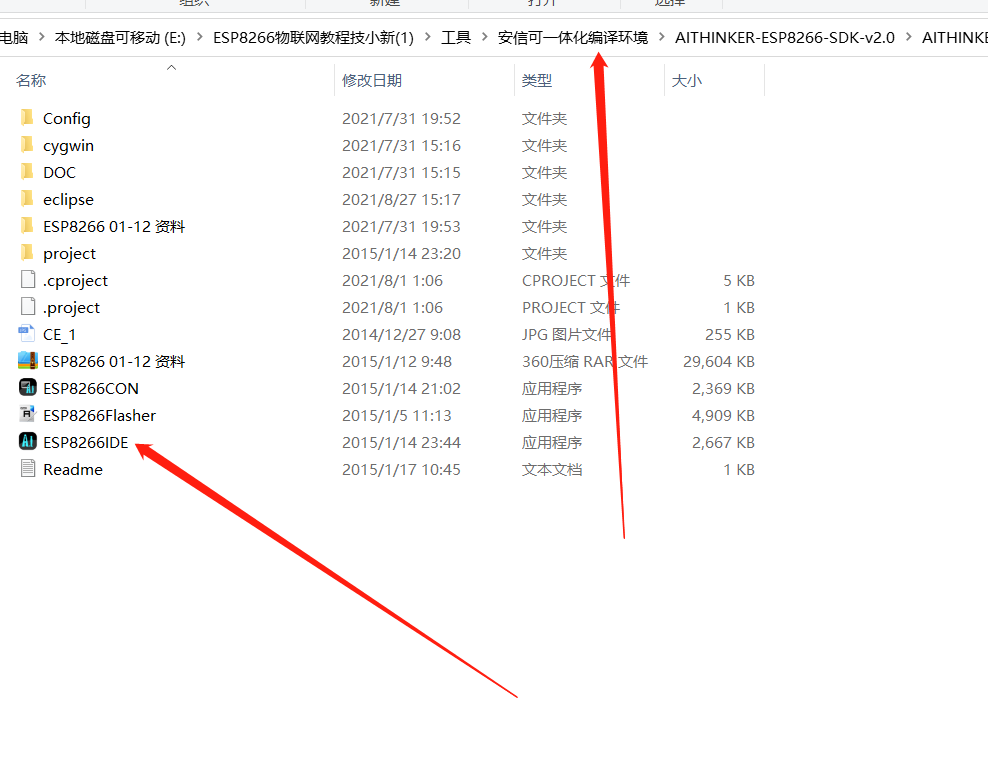Sort files by 类型 column header

(x=537, y=81)
